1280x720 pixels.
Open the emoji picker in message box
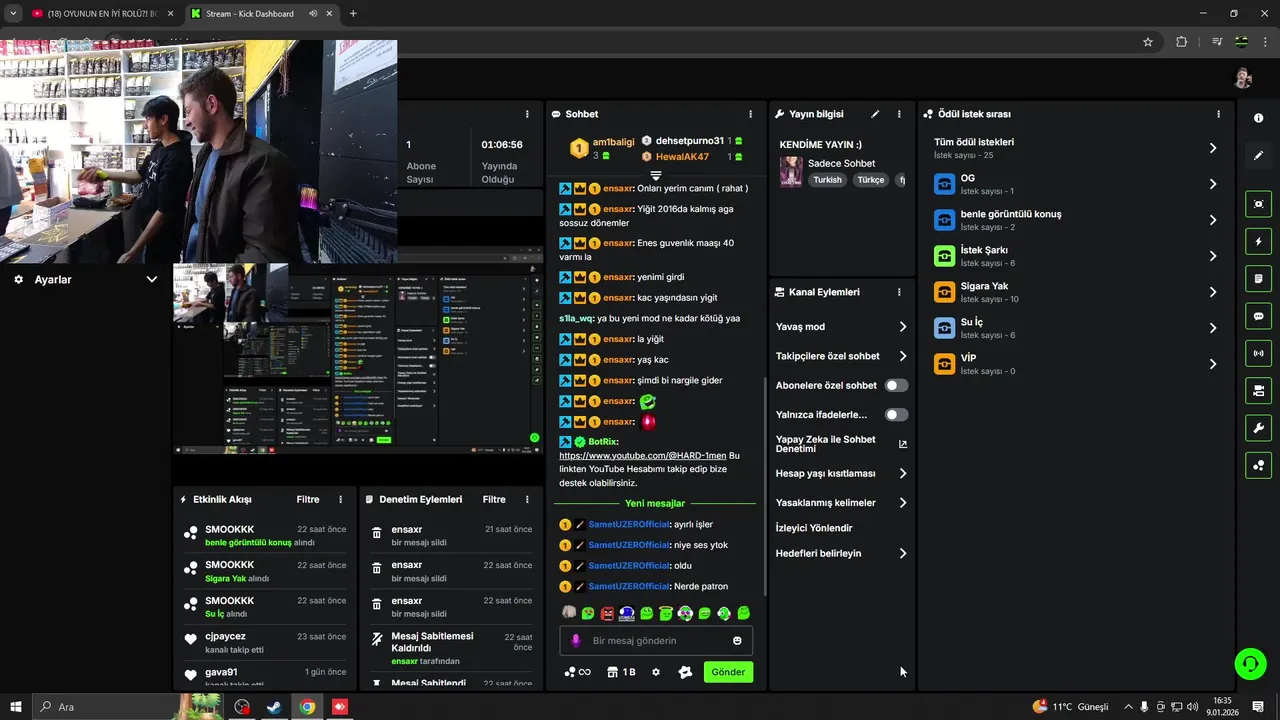pyautogui.click(x=737, y=641)
